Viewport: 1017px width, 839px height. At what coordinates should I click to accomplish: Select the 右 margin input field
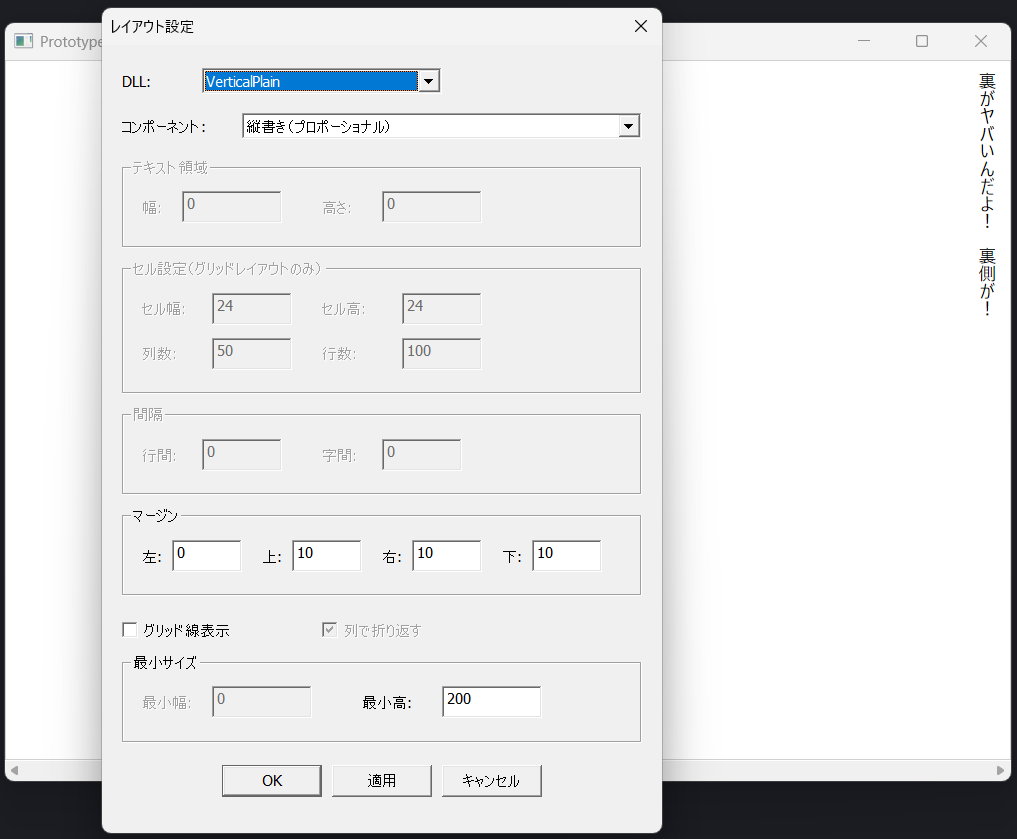click(446, 556)
